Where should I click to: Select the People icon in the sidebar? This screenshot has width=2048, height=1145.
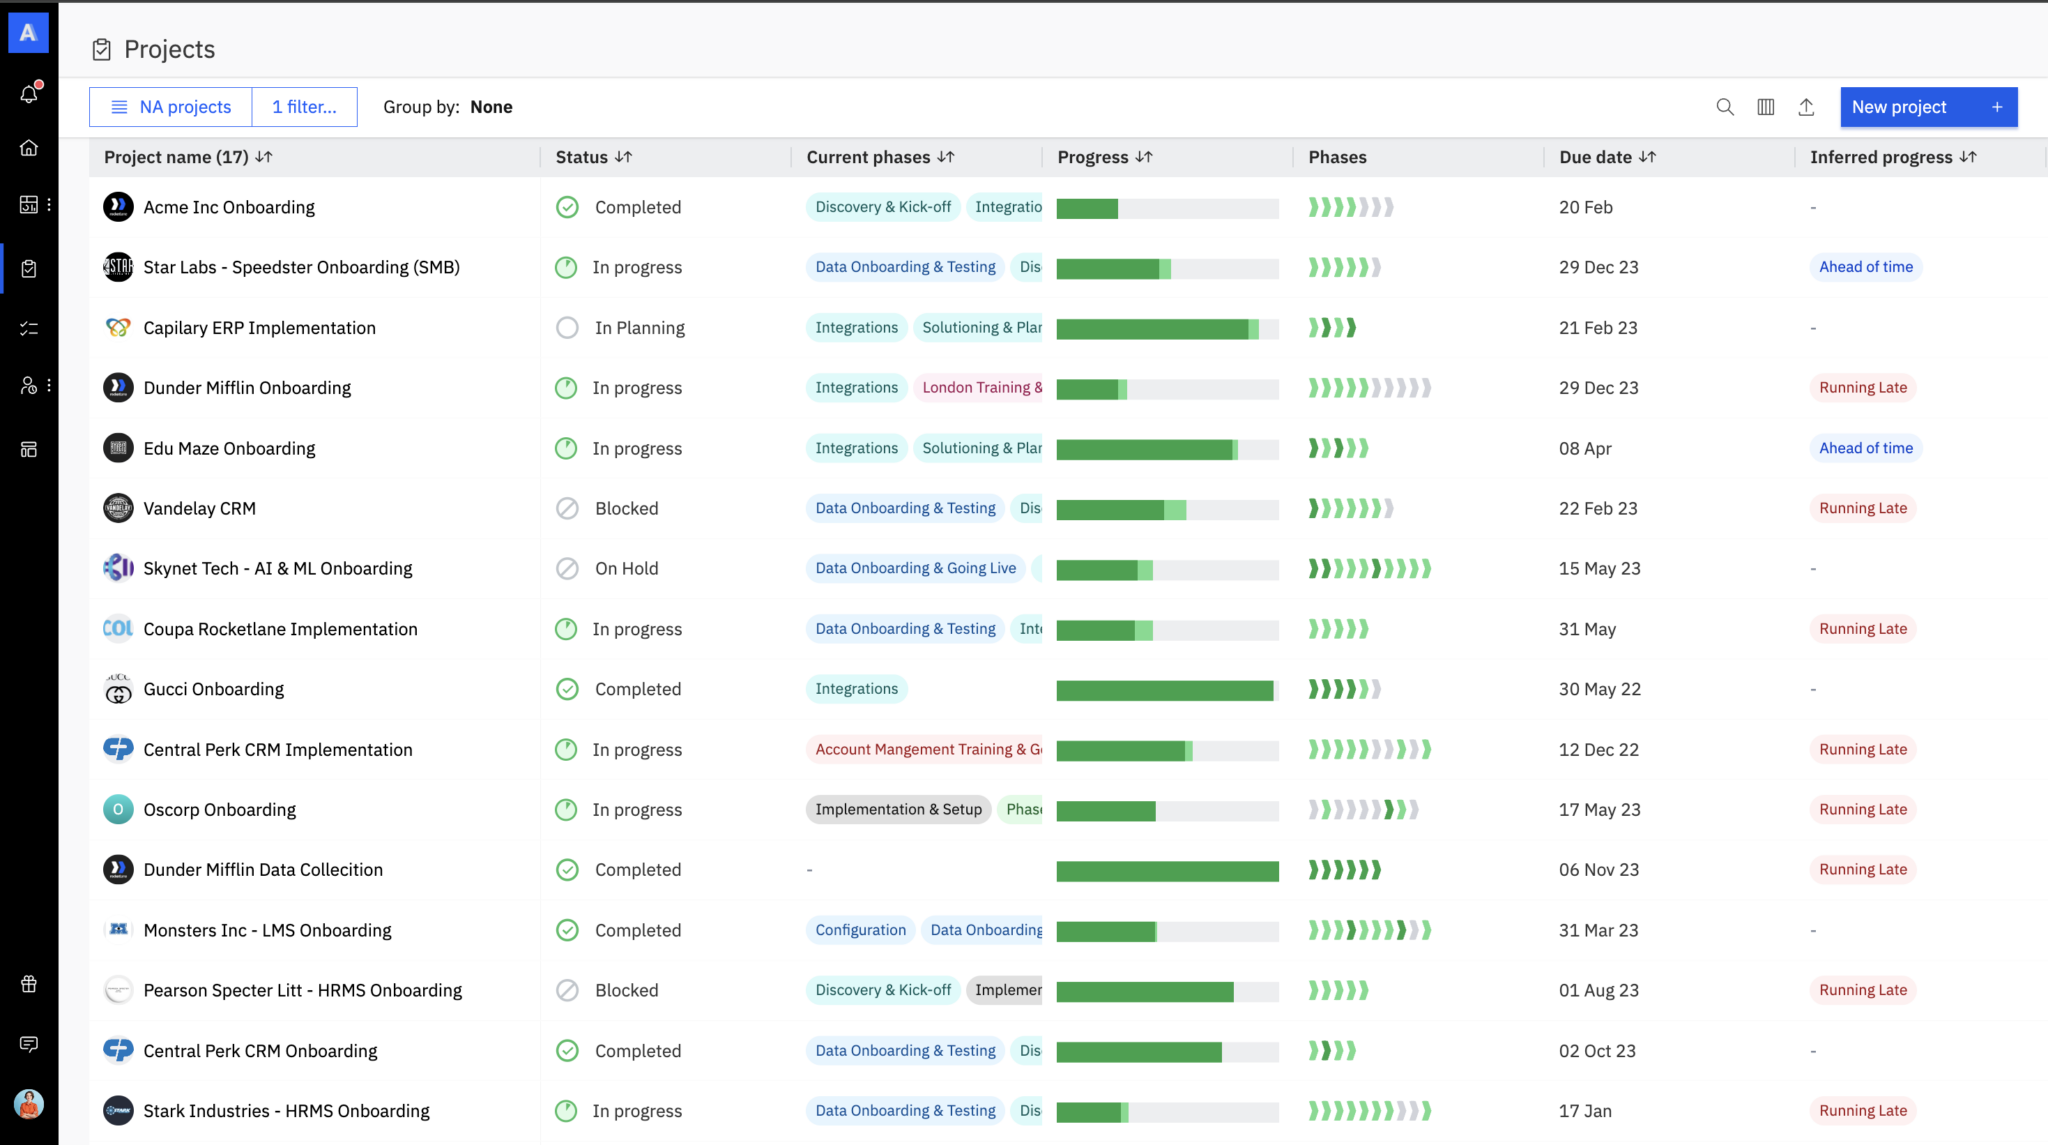(29, 385)
